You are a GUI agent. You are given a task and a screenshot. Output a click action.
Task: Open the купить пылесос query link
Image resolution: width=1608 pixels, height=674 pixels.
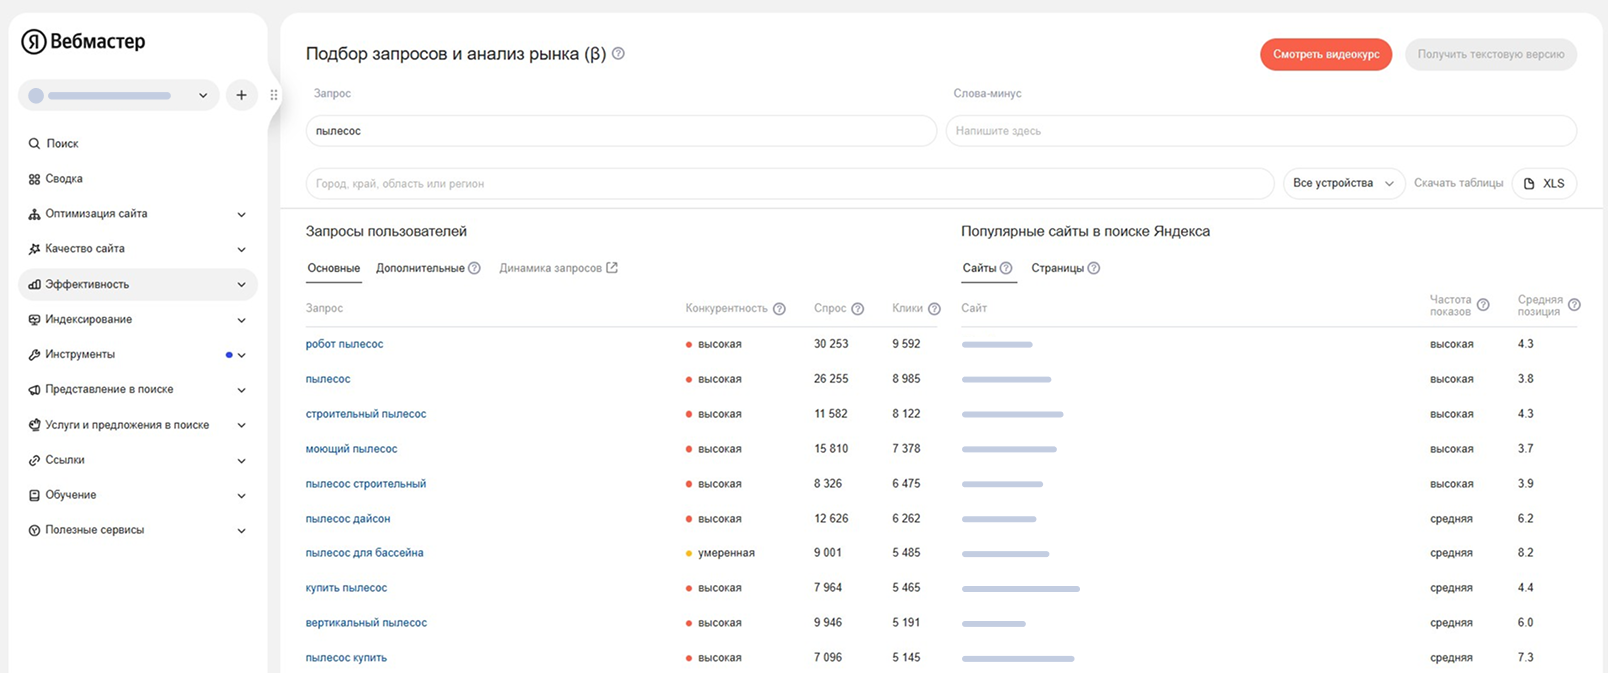(346, 588)
